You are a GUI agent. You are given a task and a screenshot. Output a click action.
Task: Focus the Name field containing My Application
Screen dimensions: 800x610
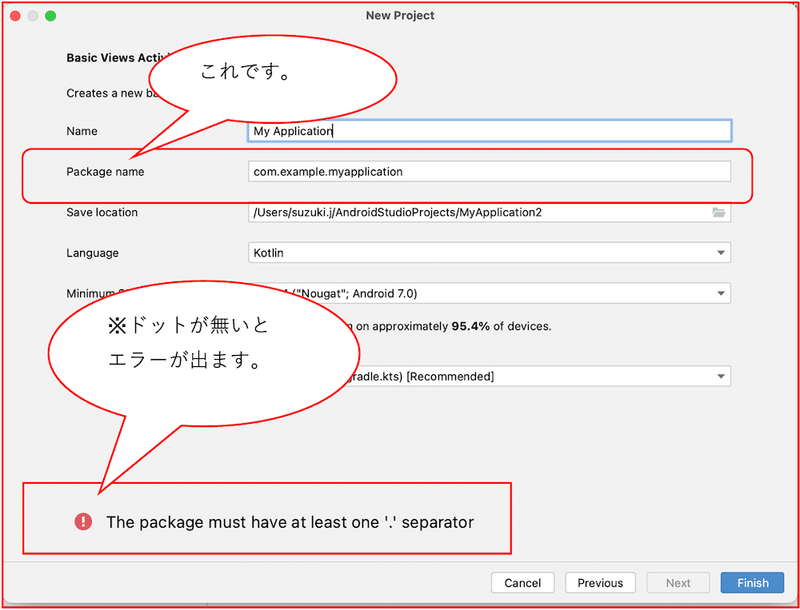click(x=490, y=131)
